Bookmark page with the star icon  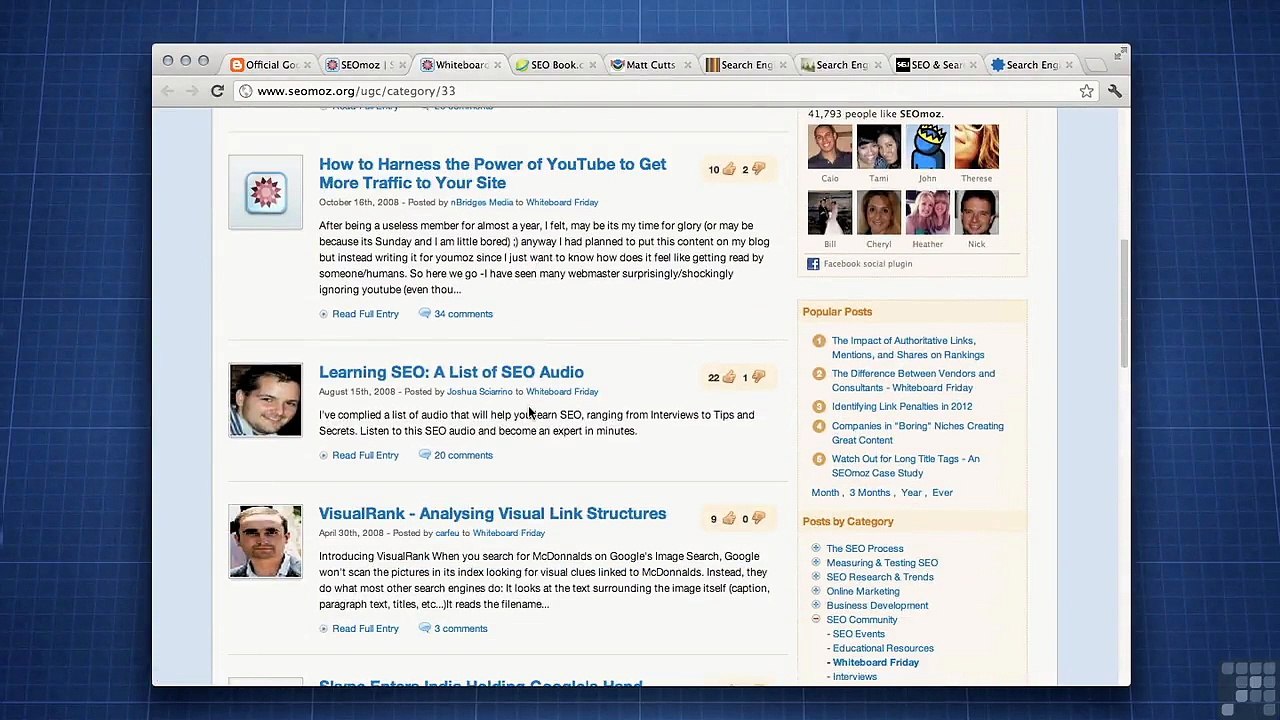coord(1086,91)
